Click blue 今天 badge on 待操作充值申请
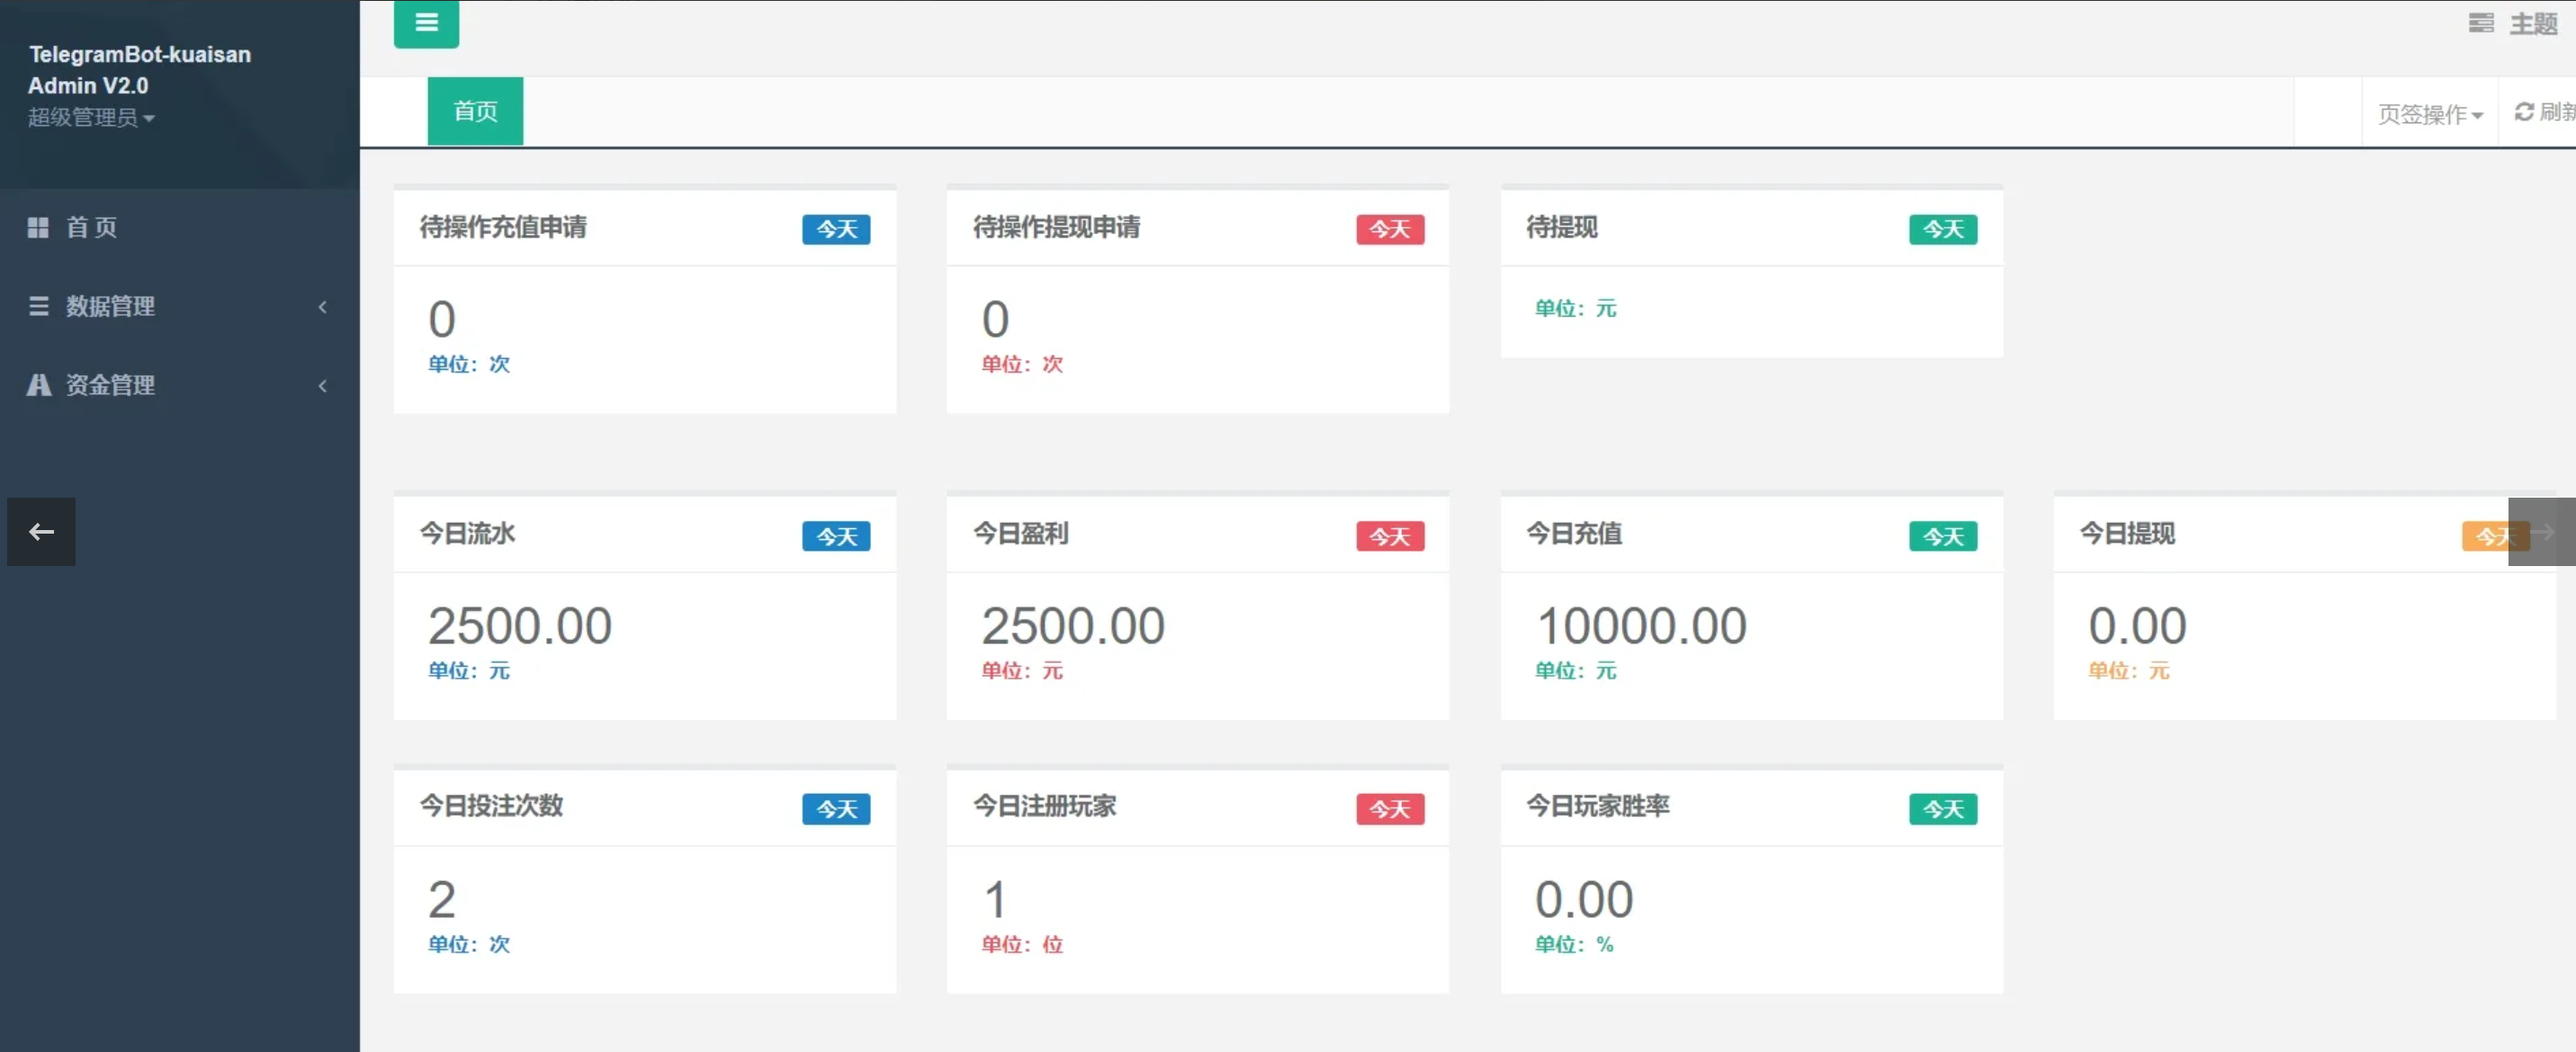This screenshot has height=1052, width=2576. 836,229
